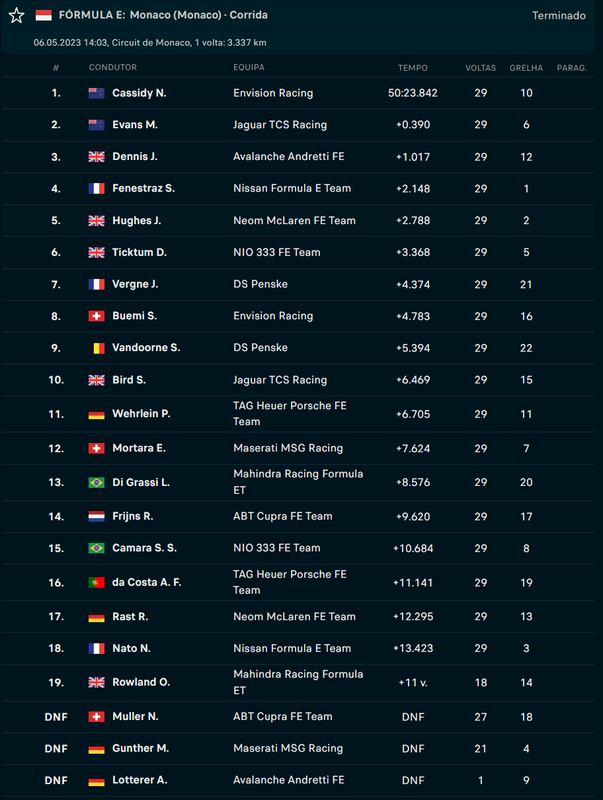Click the UK flag next to Bird S.
The image size is (603, 800).
[96, 380]
